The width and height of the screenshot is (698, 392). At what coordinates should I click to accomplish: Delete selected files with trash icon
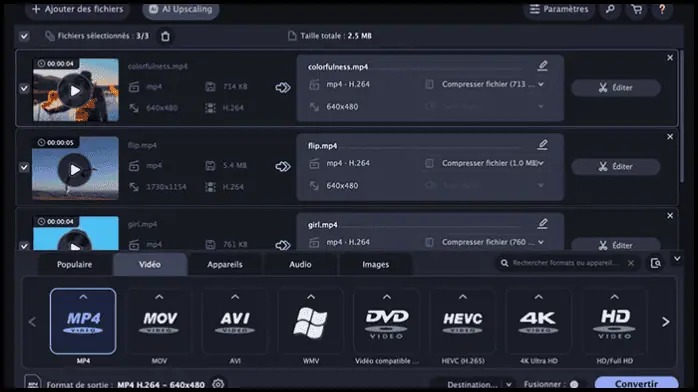pyautogui.click(x=165, y=36)
